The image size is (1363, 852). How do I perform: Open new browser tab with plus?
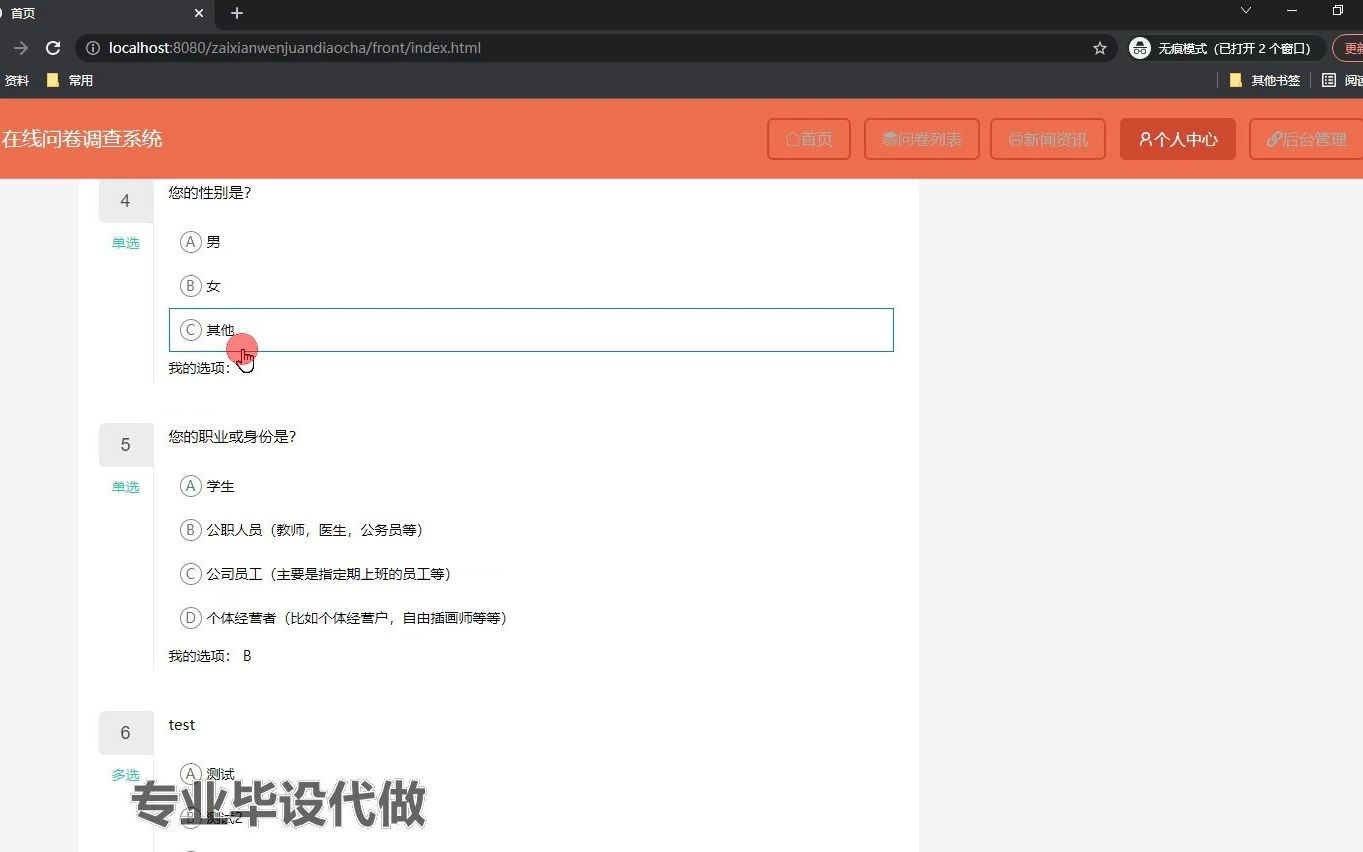(237, 13)
